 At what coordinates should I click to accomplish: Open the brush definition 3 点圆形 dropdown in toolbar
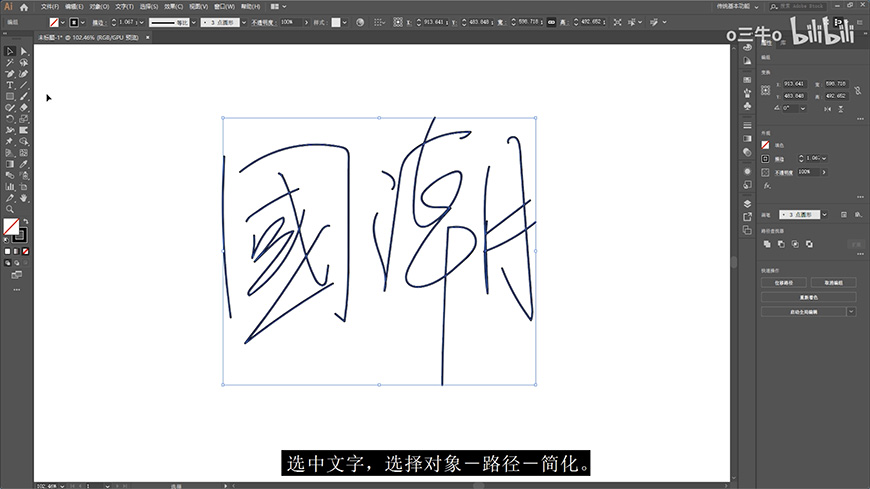pyautogui.click(x=238, y=21)
